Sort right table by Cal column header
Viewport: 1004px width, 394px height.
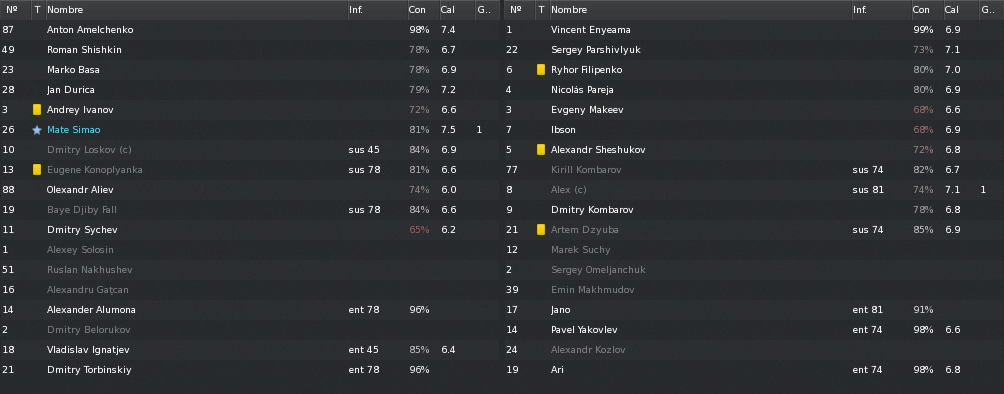pos(962,10)
